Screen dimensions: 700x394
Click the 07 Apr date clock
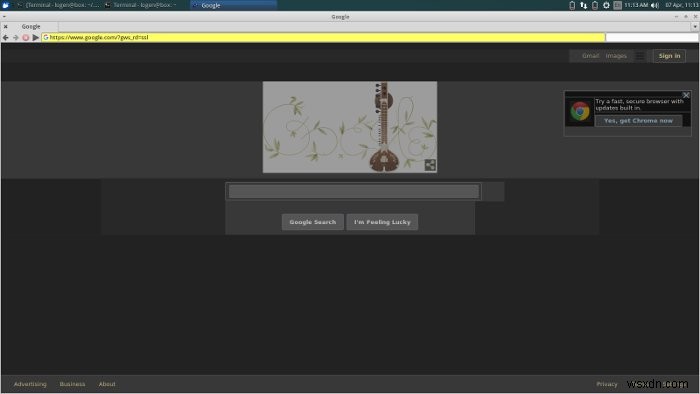[x=682, y=5]
